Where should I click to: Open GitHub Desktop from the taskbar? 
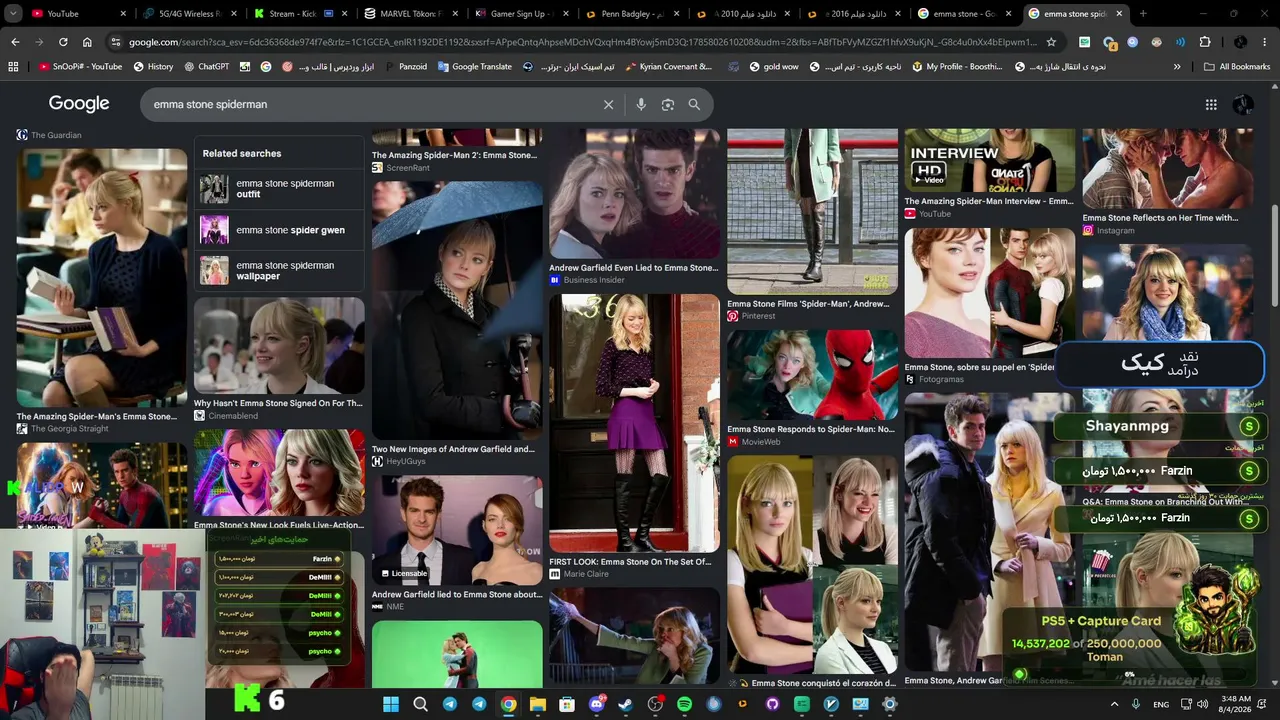pyautogui.click(x=773, y=704)
